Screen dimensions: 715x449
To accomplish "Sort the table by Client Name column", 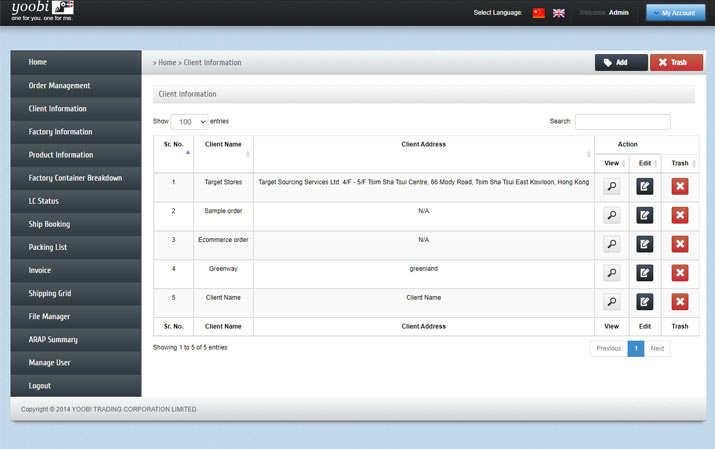I will pyautogui.click(x=223, y=144).
